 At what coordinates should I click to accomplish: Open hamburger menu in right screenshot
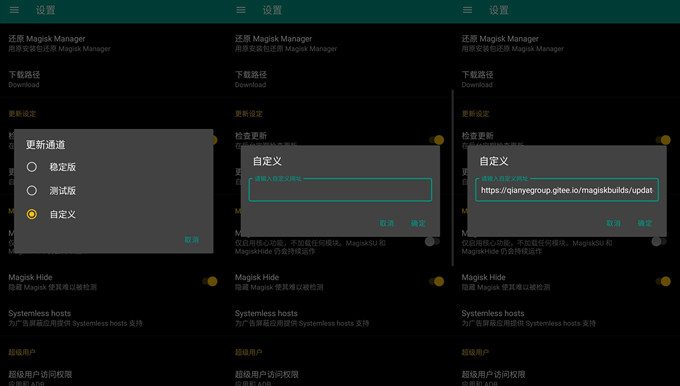click(x=467, y=10)
